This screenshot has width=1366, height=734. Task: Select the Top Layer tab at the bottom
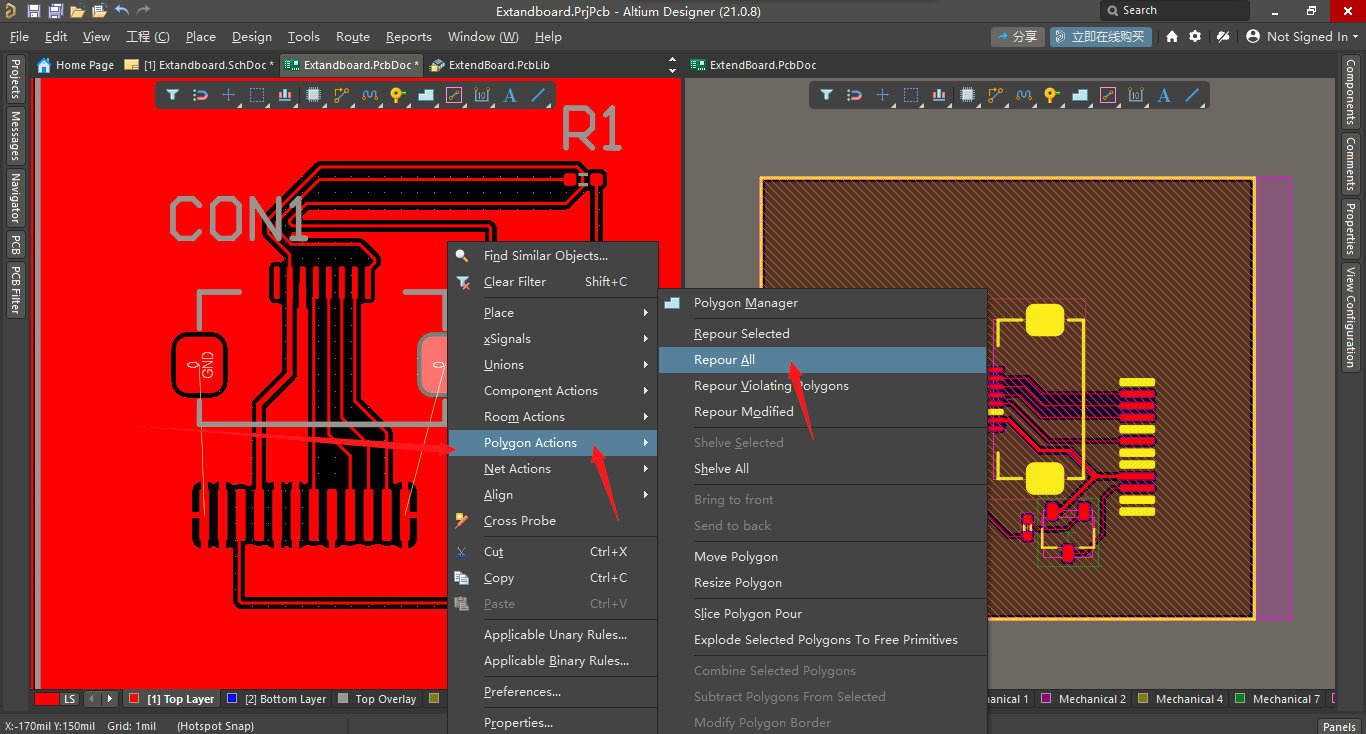coord(171,698)
